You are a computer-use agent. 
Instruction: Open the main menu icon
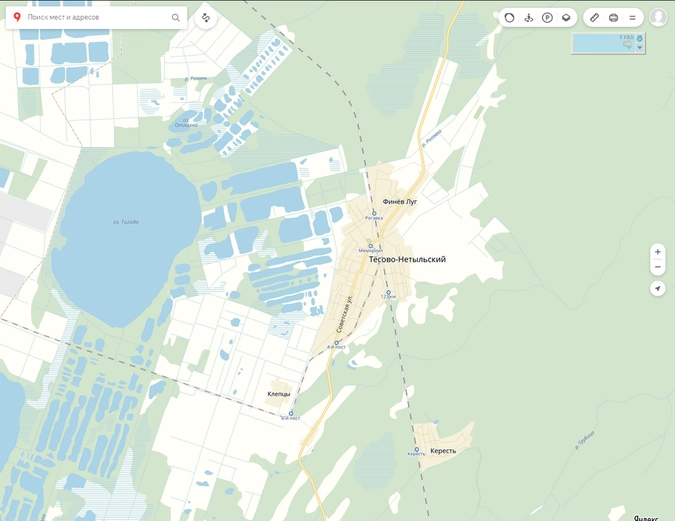pos(632,17)
